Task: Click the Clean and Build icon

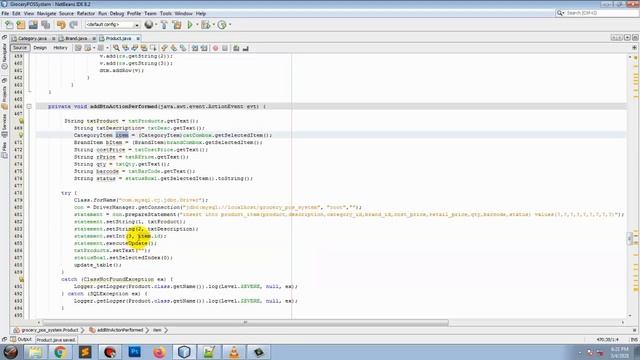Action: pos(177,25)
